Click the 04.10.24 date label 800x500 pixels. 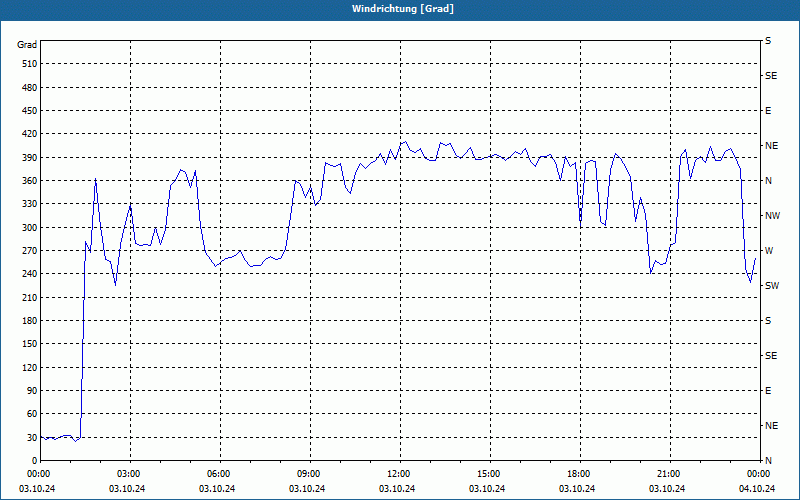757,489
